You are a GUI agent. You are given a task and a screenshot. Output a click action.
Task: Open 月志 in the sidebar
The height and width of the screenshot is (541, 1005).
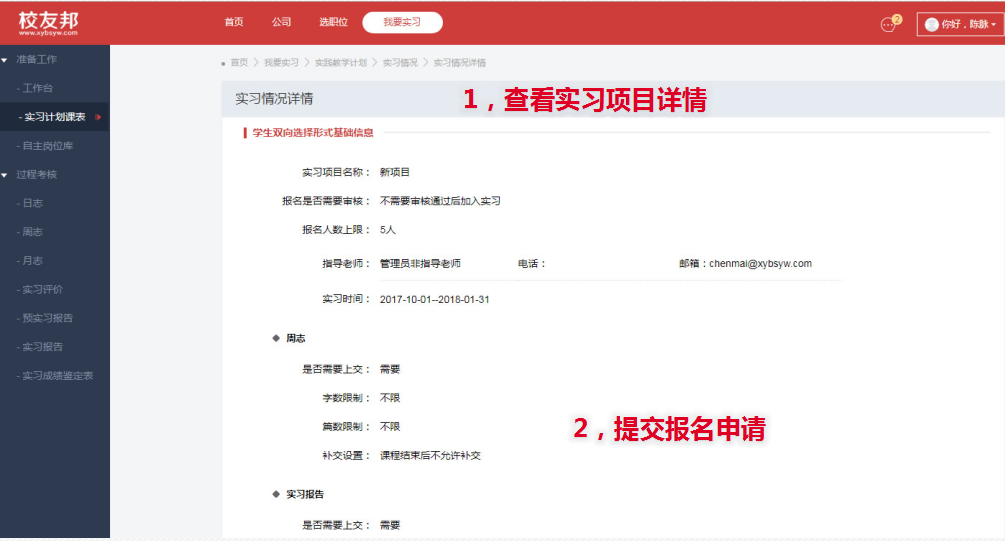click(x=32, y=261)
